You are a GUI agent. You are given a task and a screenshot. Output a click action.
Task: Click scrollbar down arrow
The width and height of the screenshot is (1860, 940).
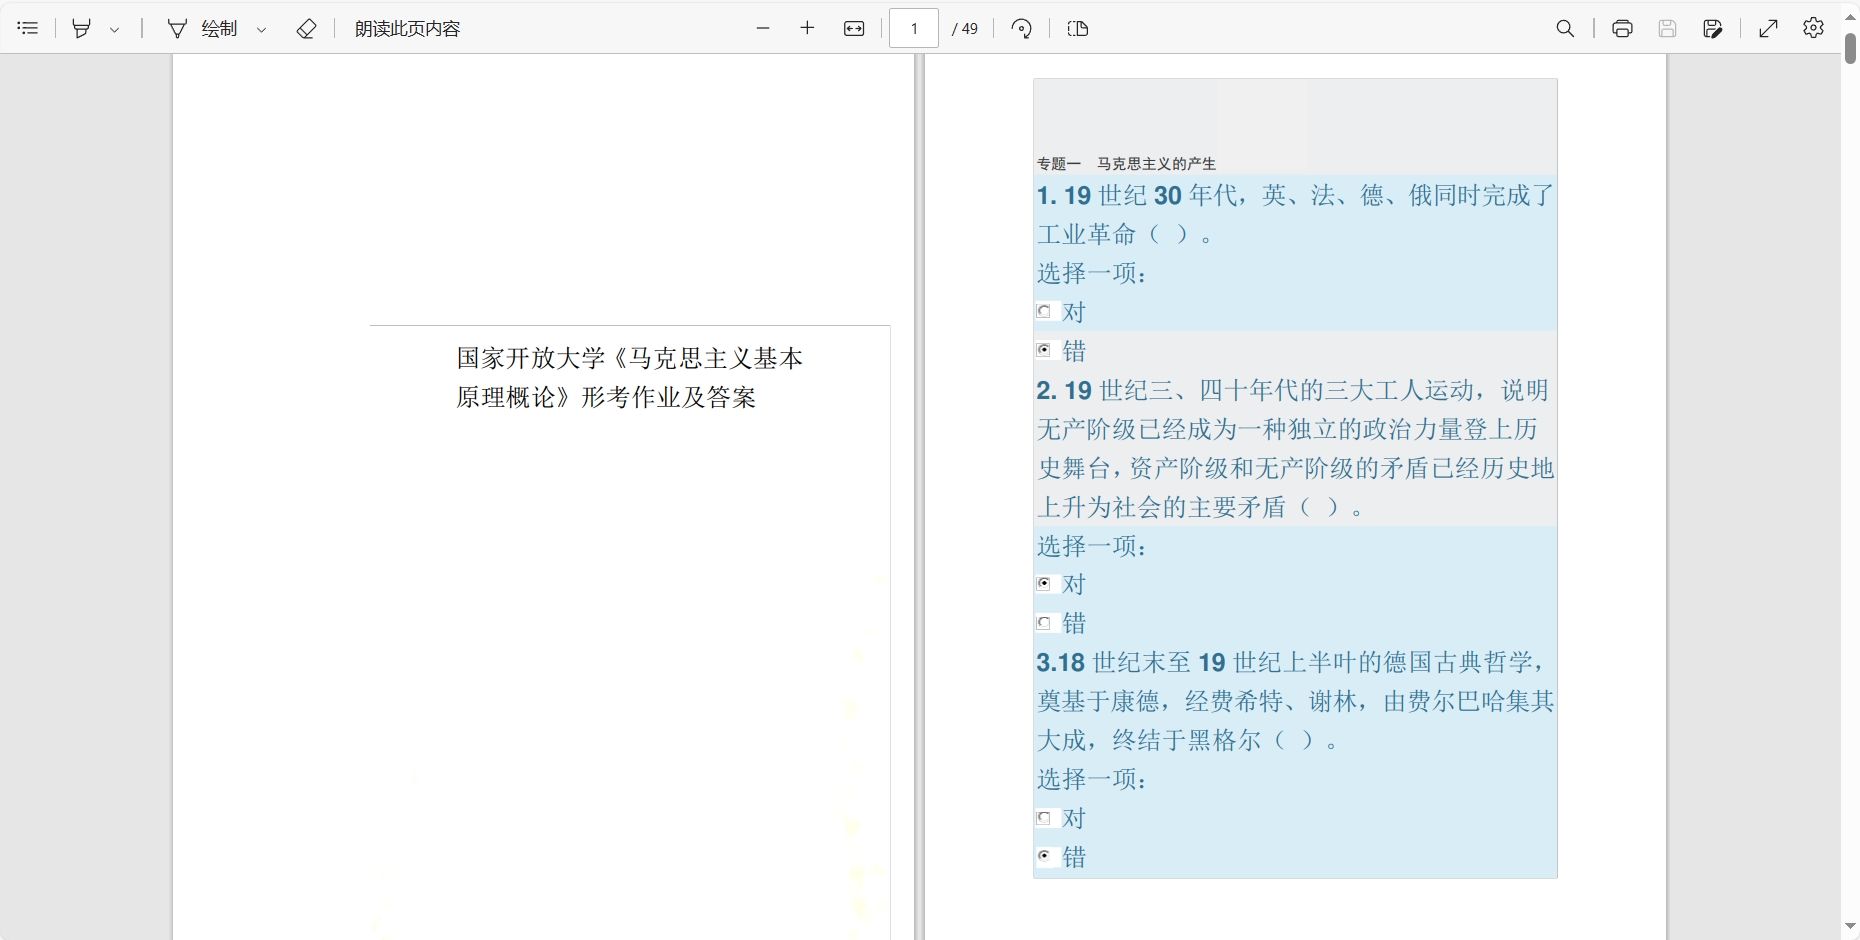point(1850,927)
